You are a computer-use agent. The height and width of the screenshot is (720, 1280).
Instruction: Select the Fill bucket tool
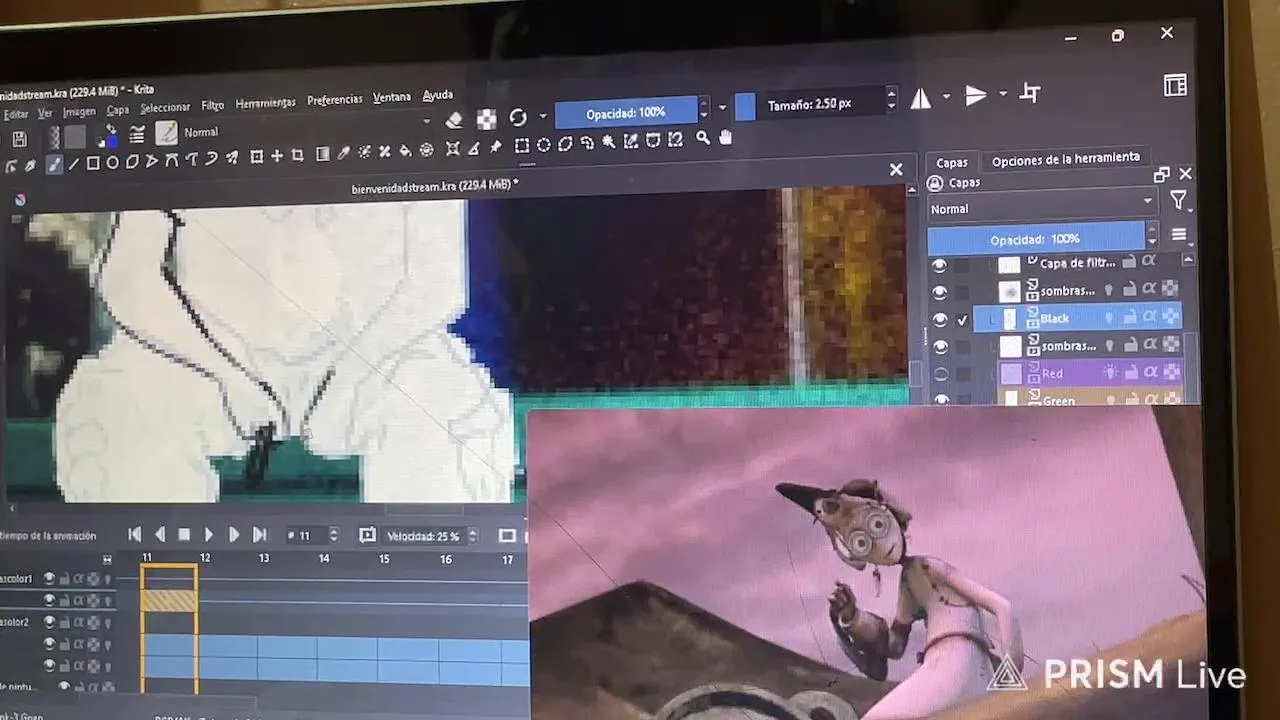tap(405, 151)
